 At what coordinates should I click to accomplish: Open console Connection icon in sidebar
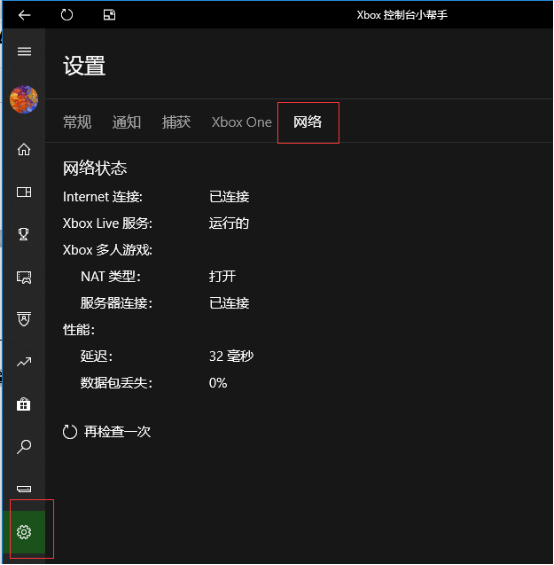point(24,489)
